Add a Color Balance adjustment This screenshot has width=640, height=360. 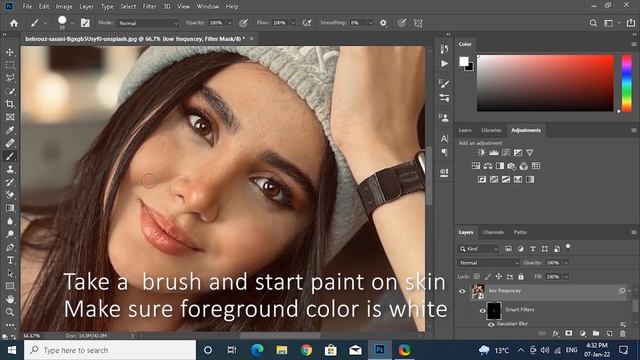coord(488,166)
